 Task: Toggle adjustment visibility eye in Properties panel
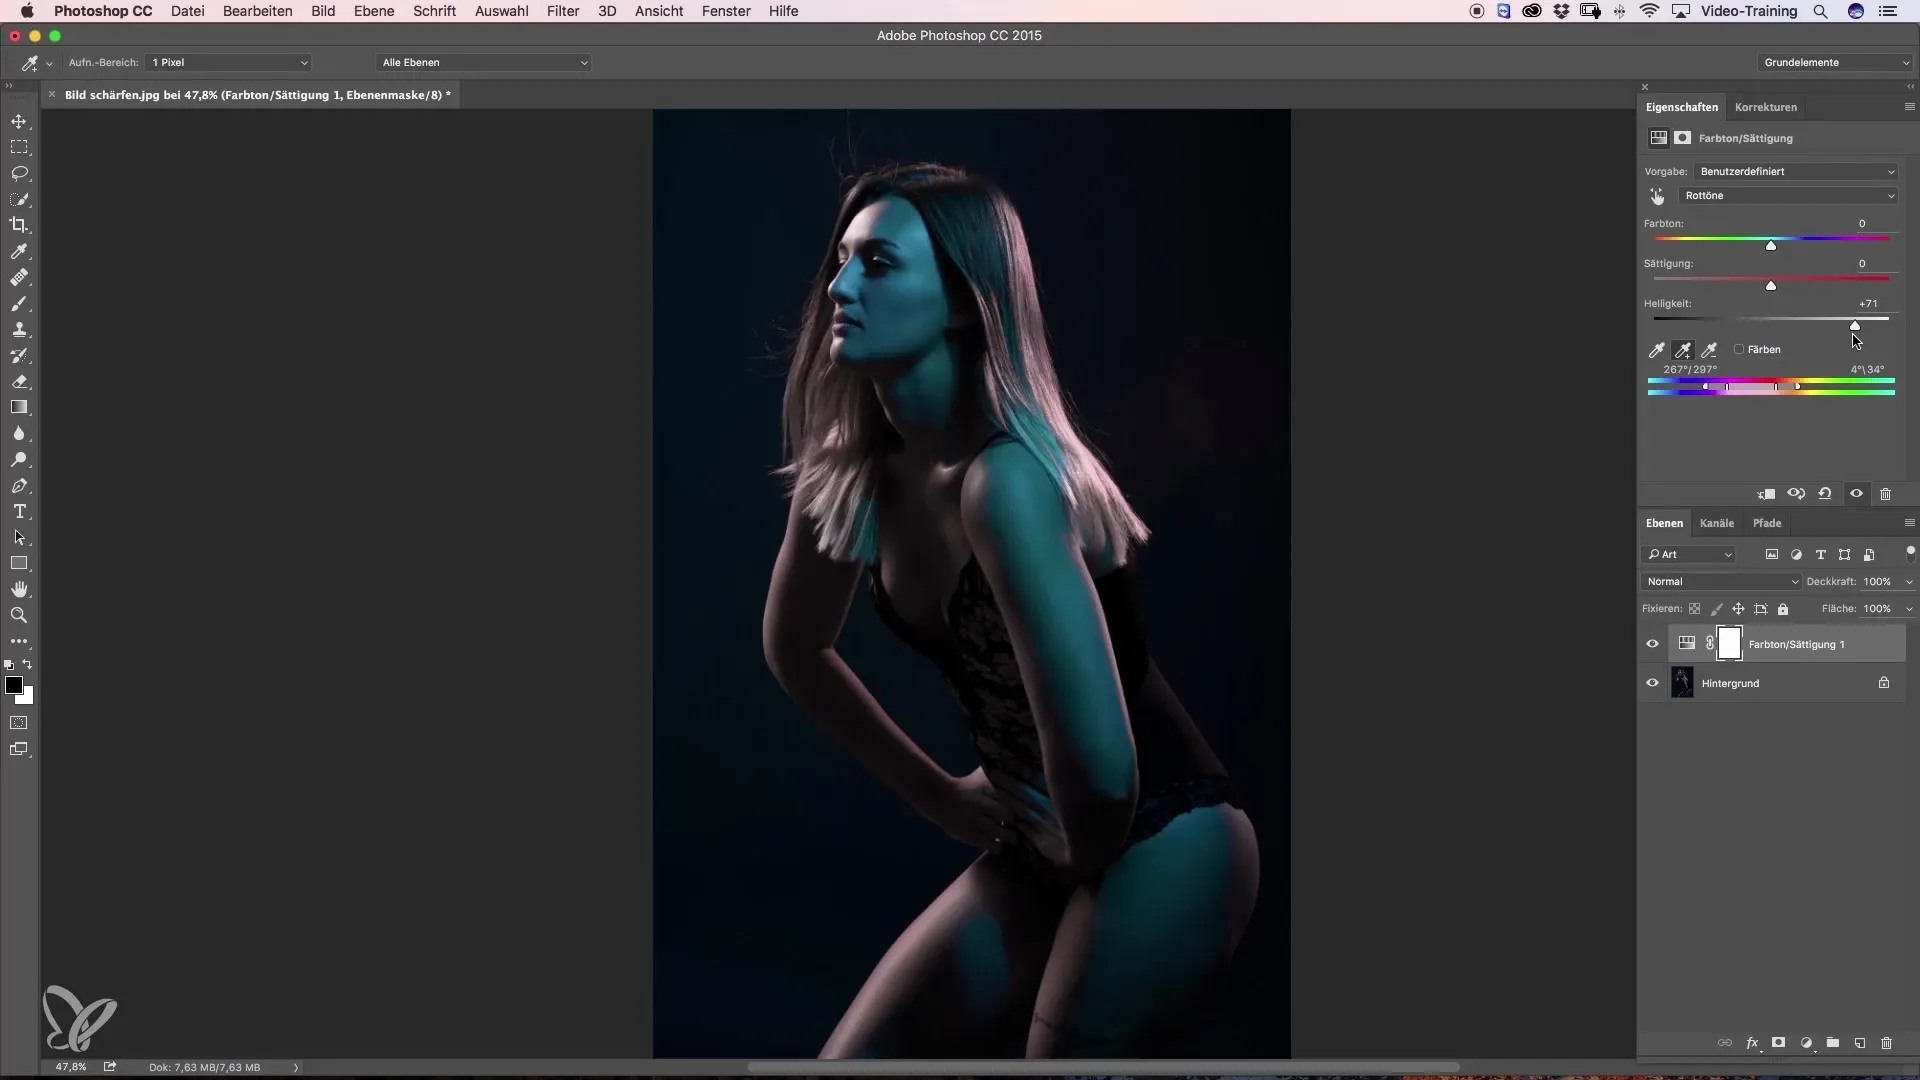tap(1856, 494)
